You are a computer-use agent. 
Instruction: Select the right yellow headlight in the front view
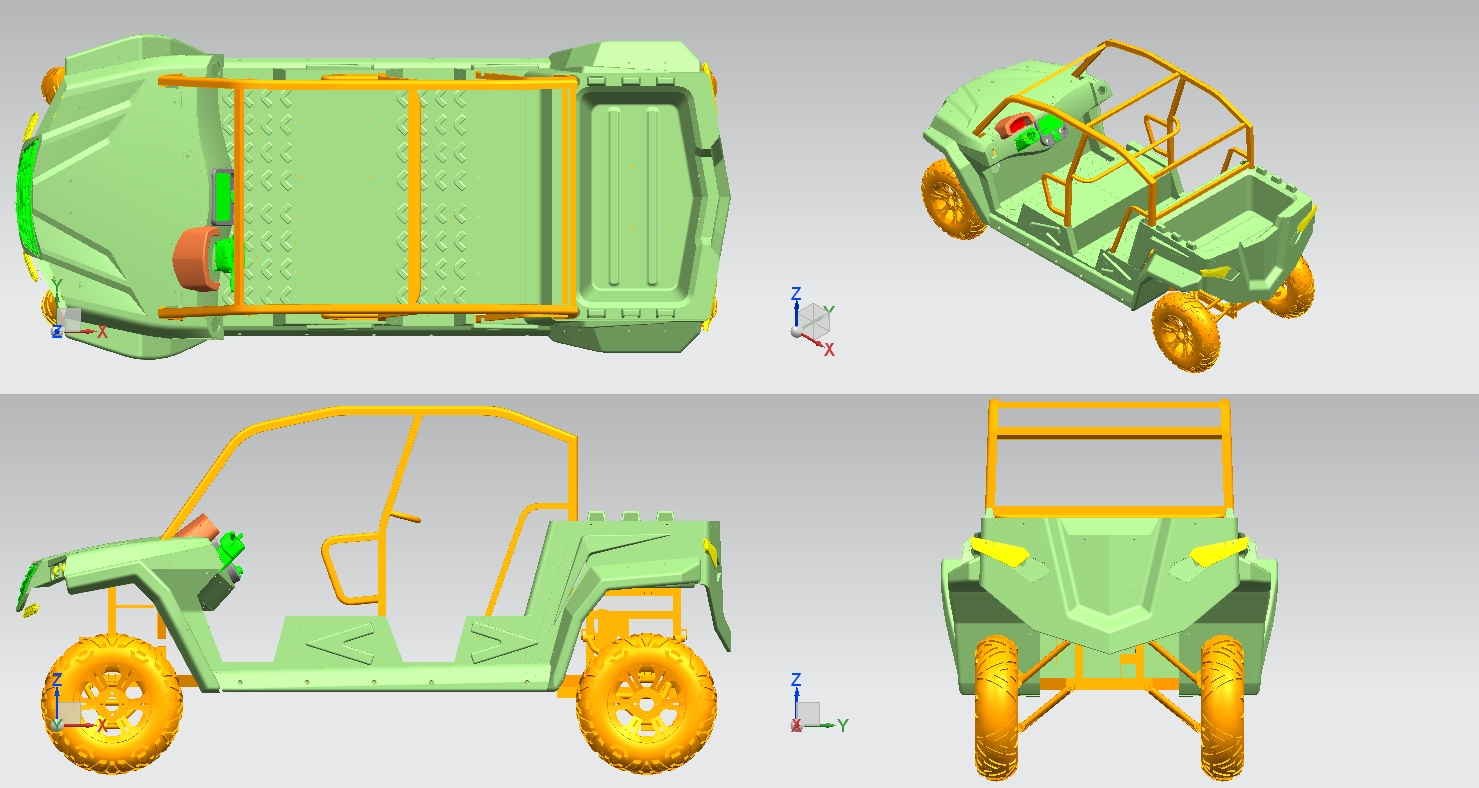1220,549
